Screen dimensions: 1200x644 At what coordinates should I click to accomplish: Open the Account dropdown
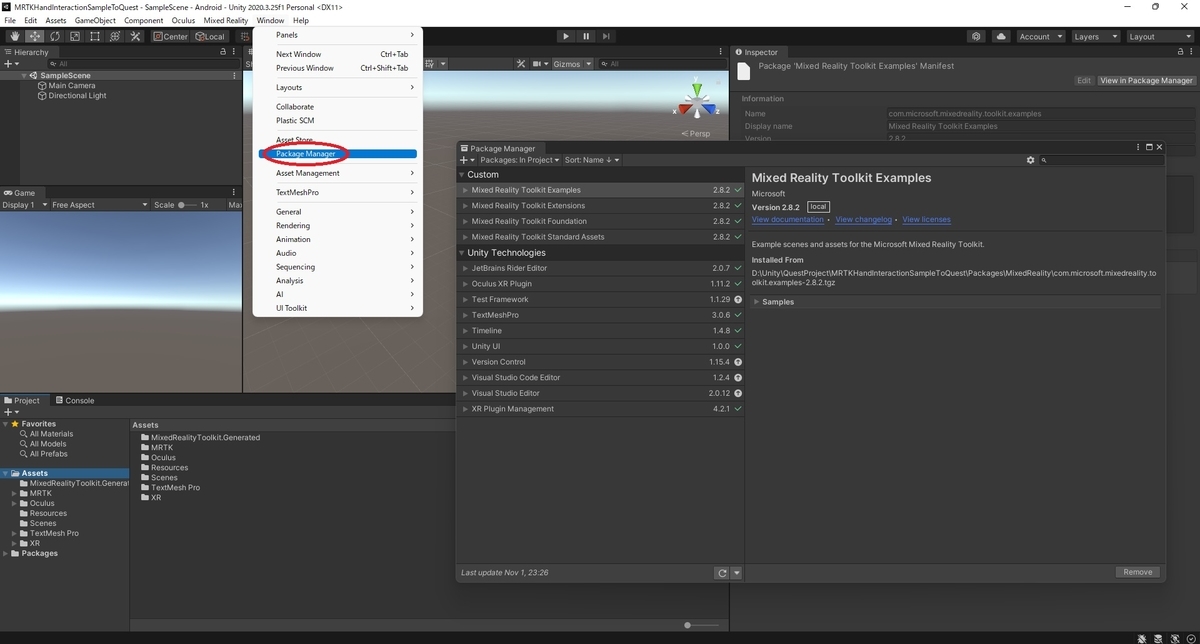(1040, 36)
